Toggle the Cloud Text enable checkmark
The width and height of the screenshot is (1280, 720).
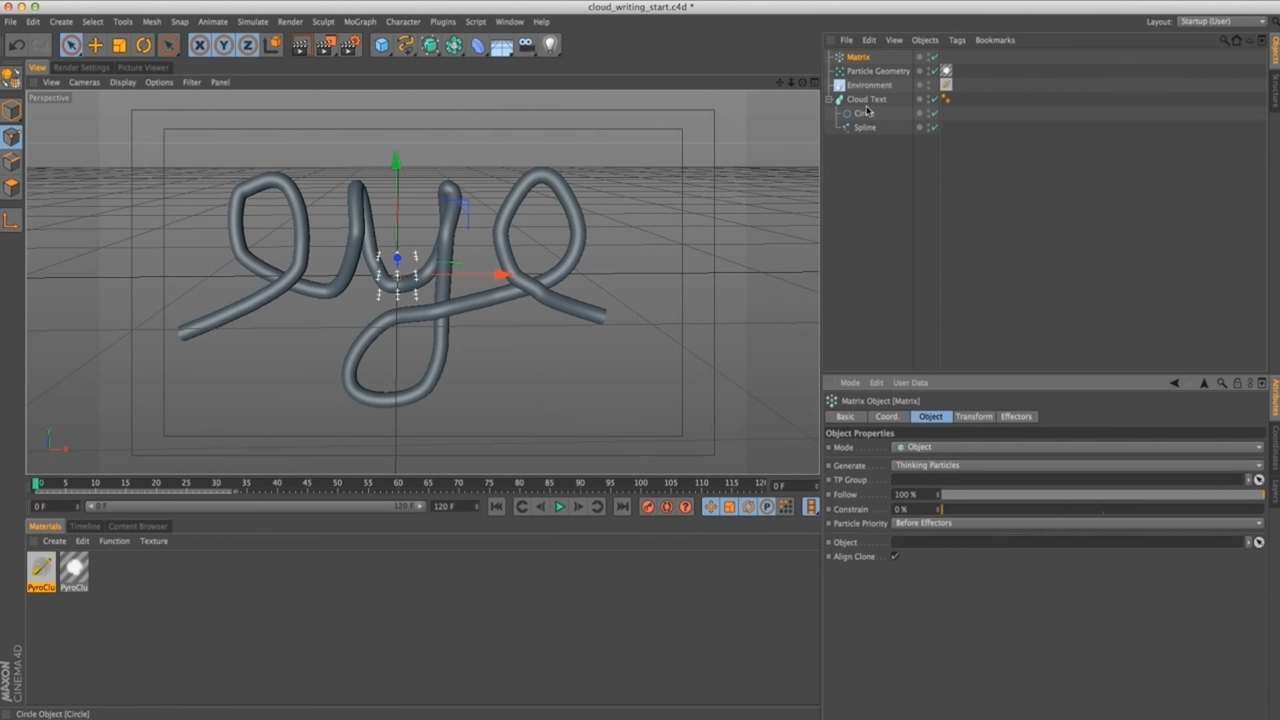934,99
